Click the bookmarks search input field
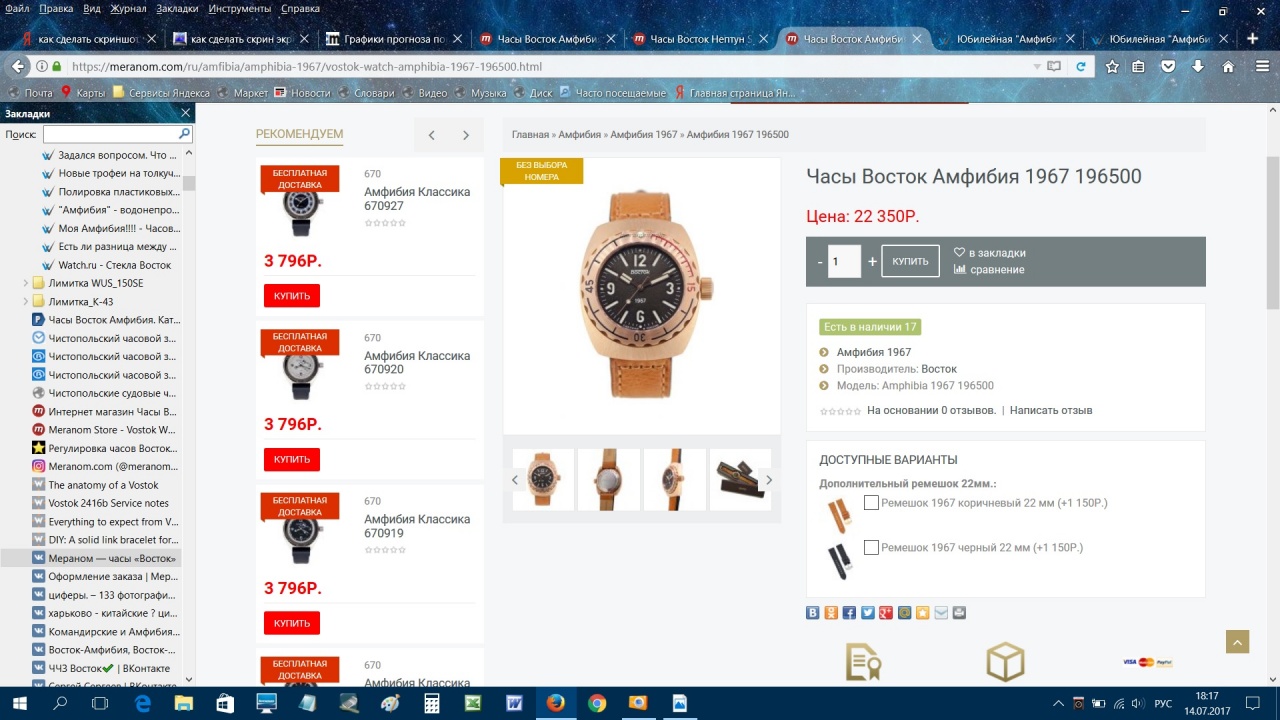 (x=116, y=134)
